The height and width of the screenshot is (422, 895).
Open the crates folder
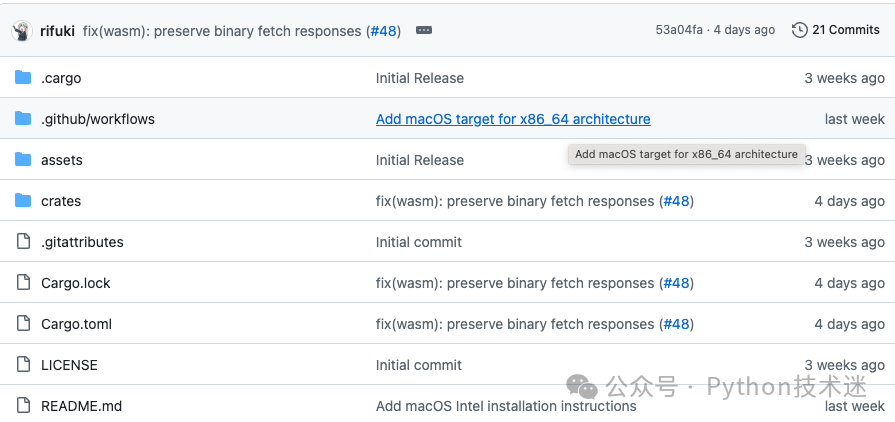coord(61,202)
